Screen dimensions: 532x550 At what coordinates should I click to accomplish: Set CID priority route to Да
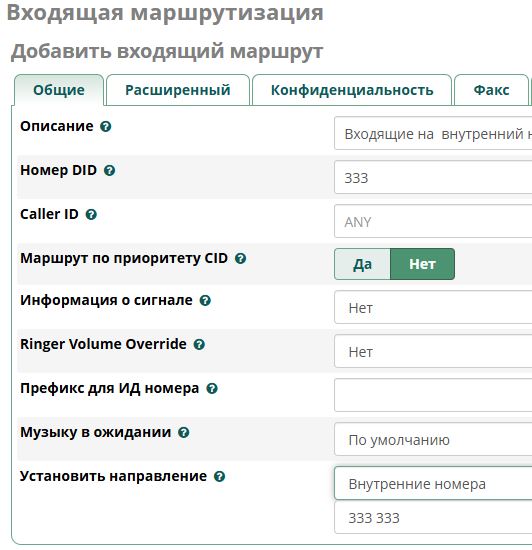point(362,264)
